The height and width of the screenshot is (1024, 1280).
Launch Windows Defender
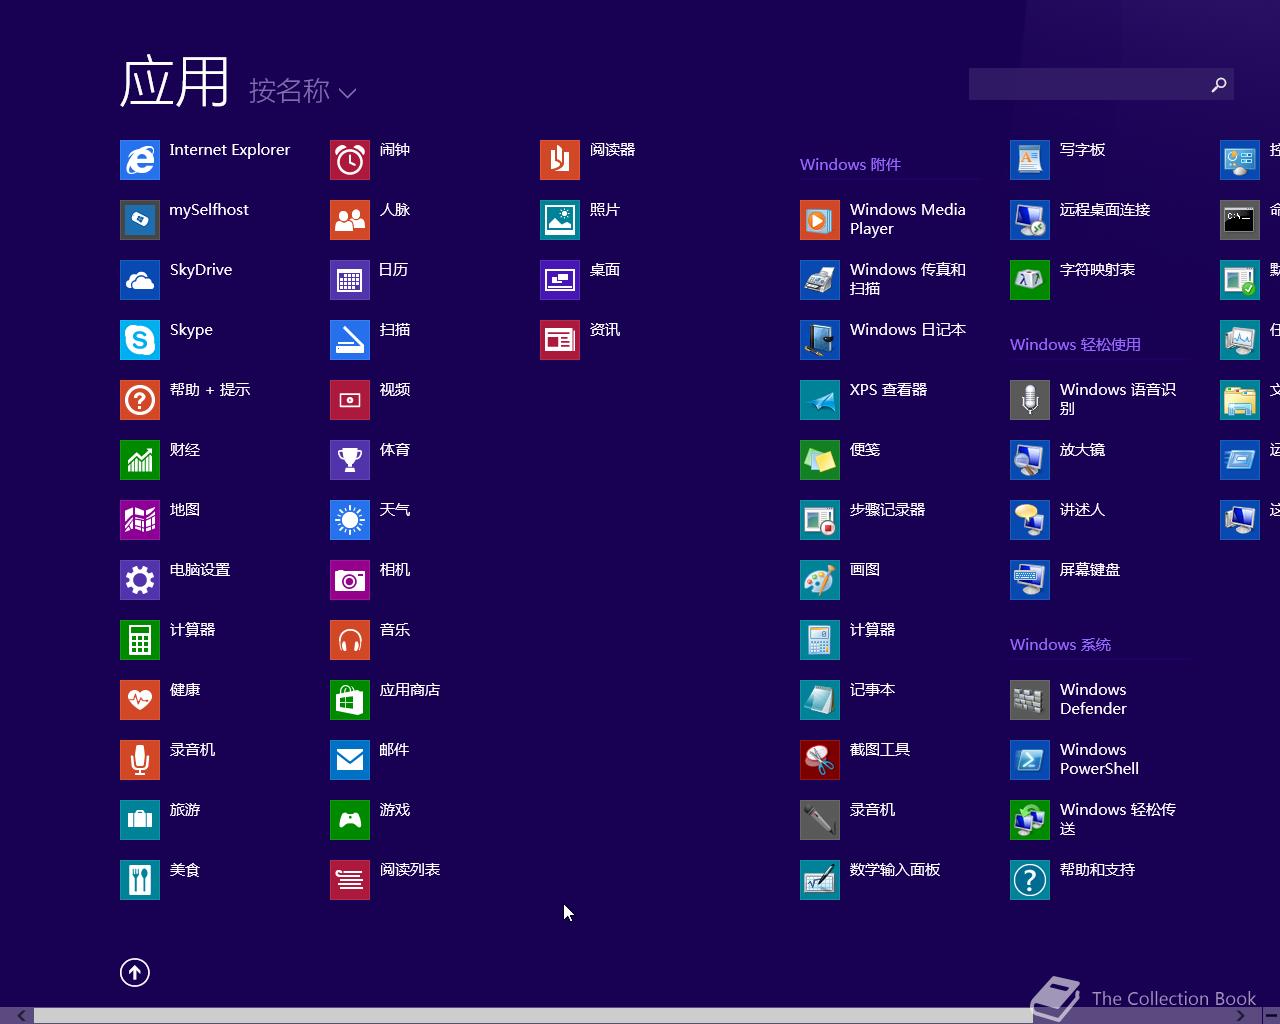pos(1030,700)
